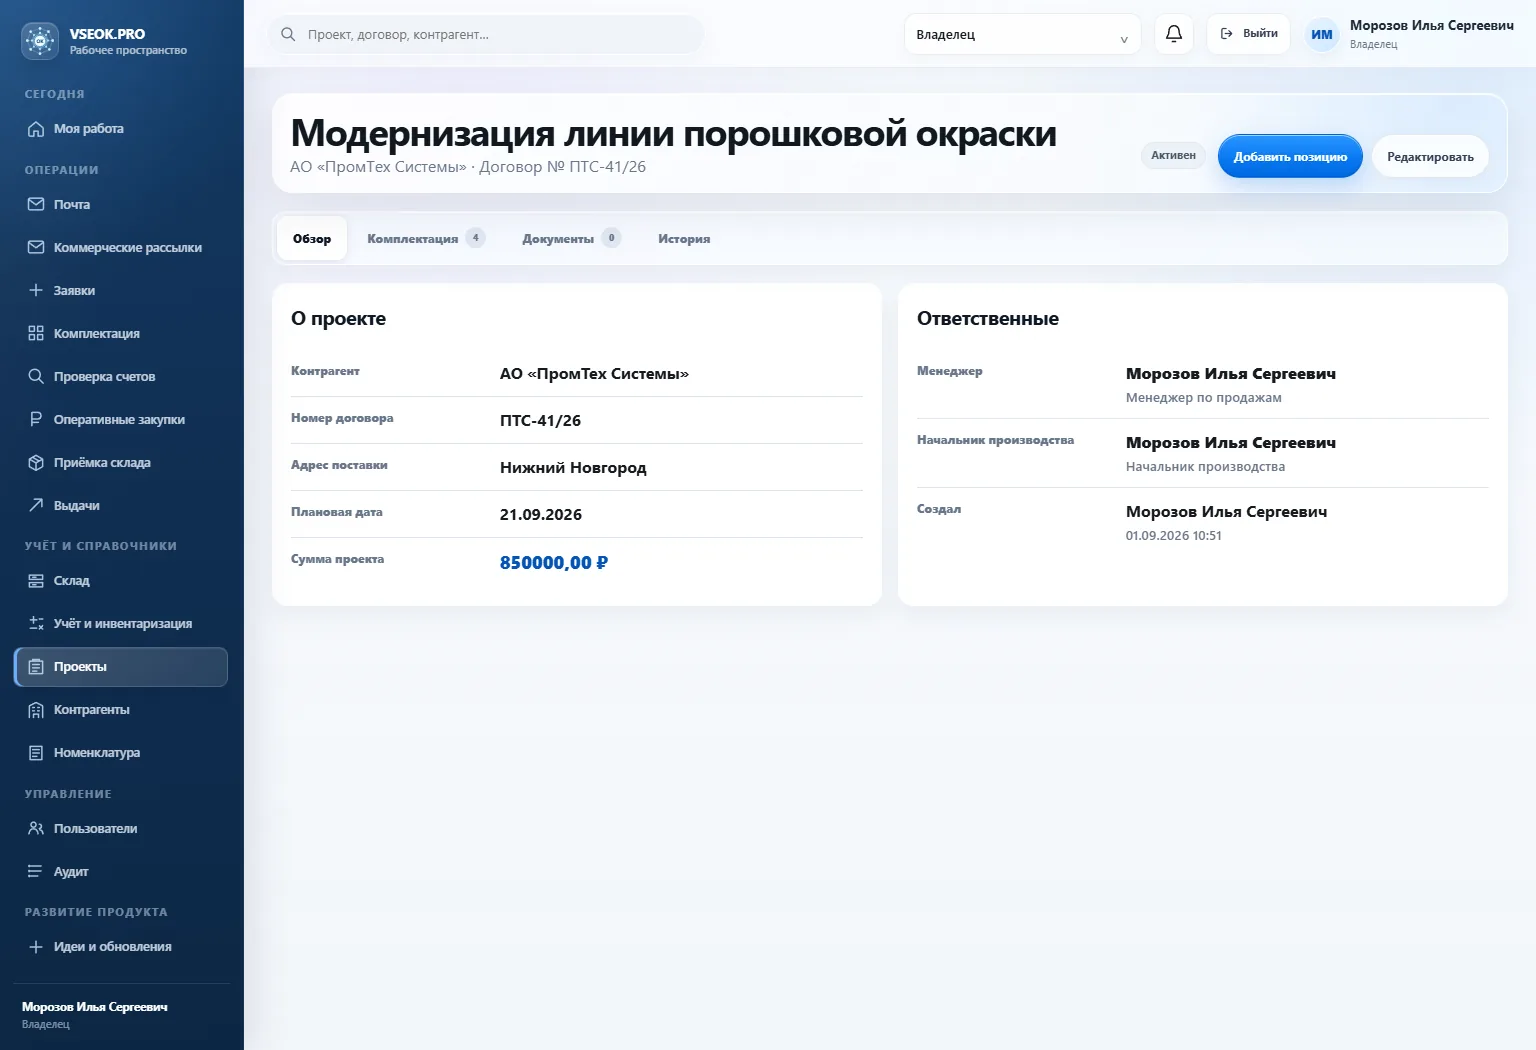This screenshot has width=1536, height=1050.
Task: Click contract number ПТС-41/26 value
Action: 540,421
